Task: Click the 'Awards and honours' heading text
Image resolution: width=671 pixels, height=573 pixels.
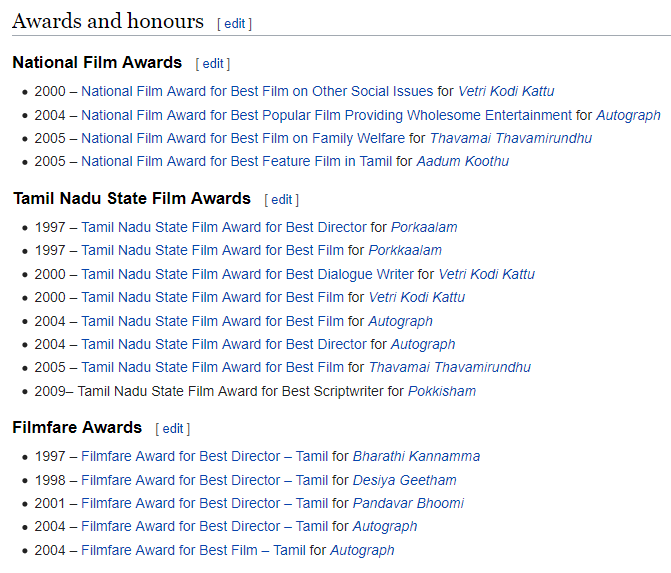Action: tap(108, 21)
